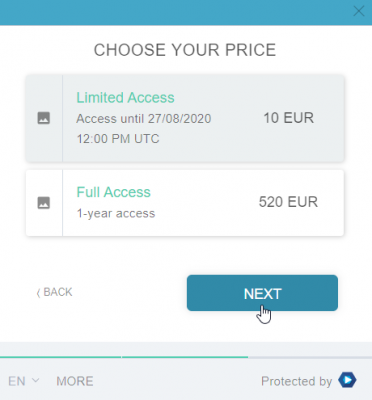Click the second progress bar segment
This screenshot has width=372, height=400.
185,357
